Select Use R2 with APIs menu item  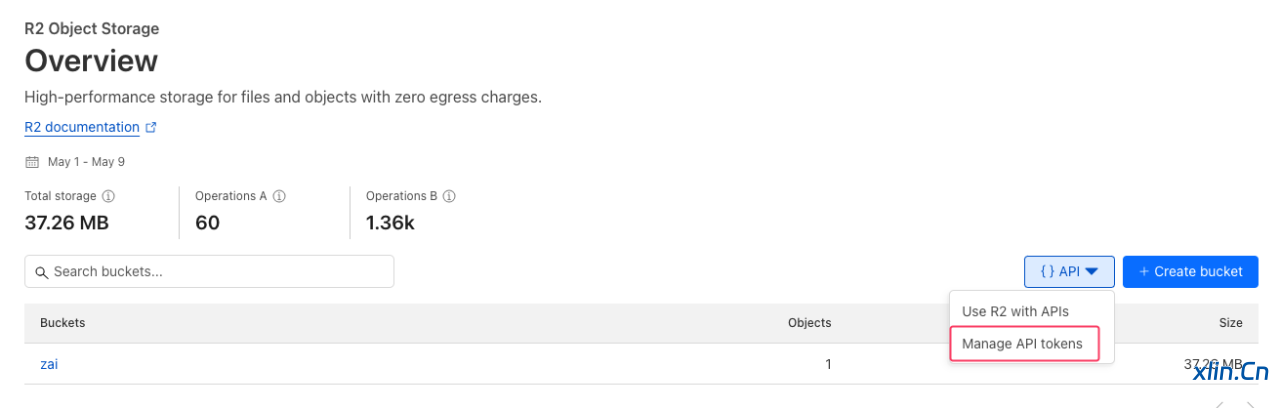click(1015, 311)
